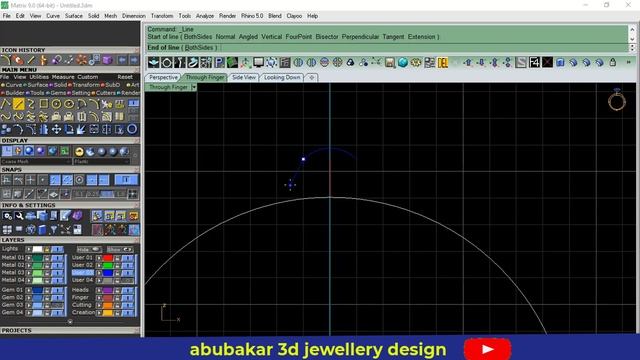Switch to the Perspective viewport tab
640x360 pixels.
click(x=163, y=77)
